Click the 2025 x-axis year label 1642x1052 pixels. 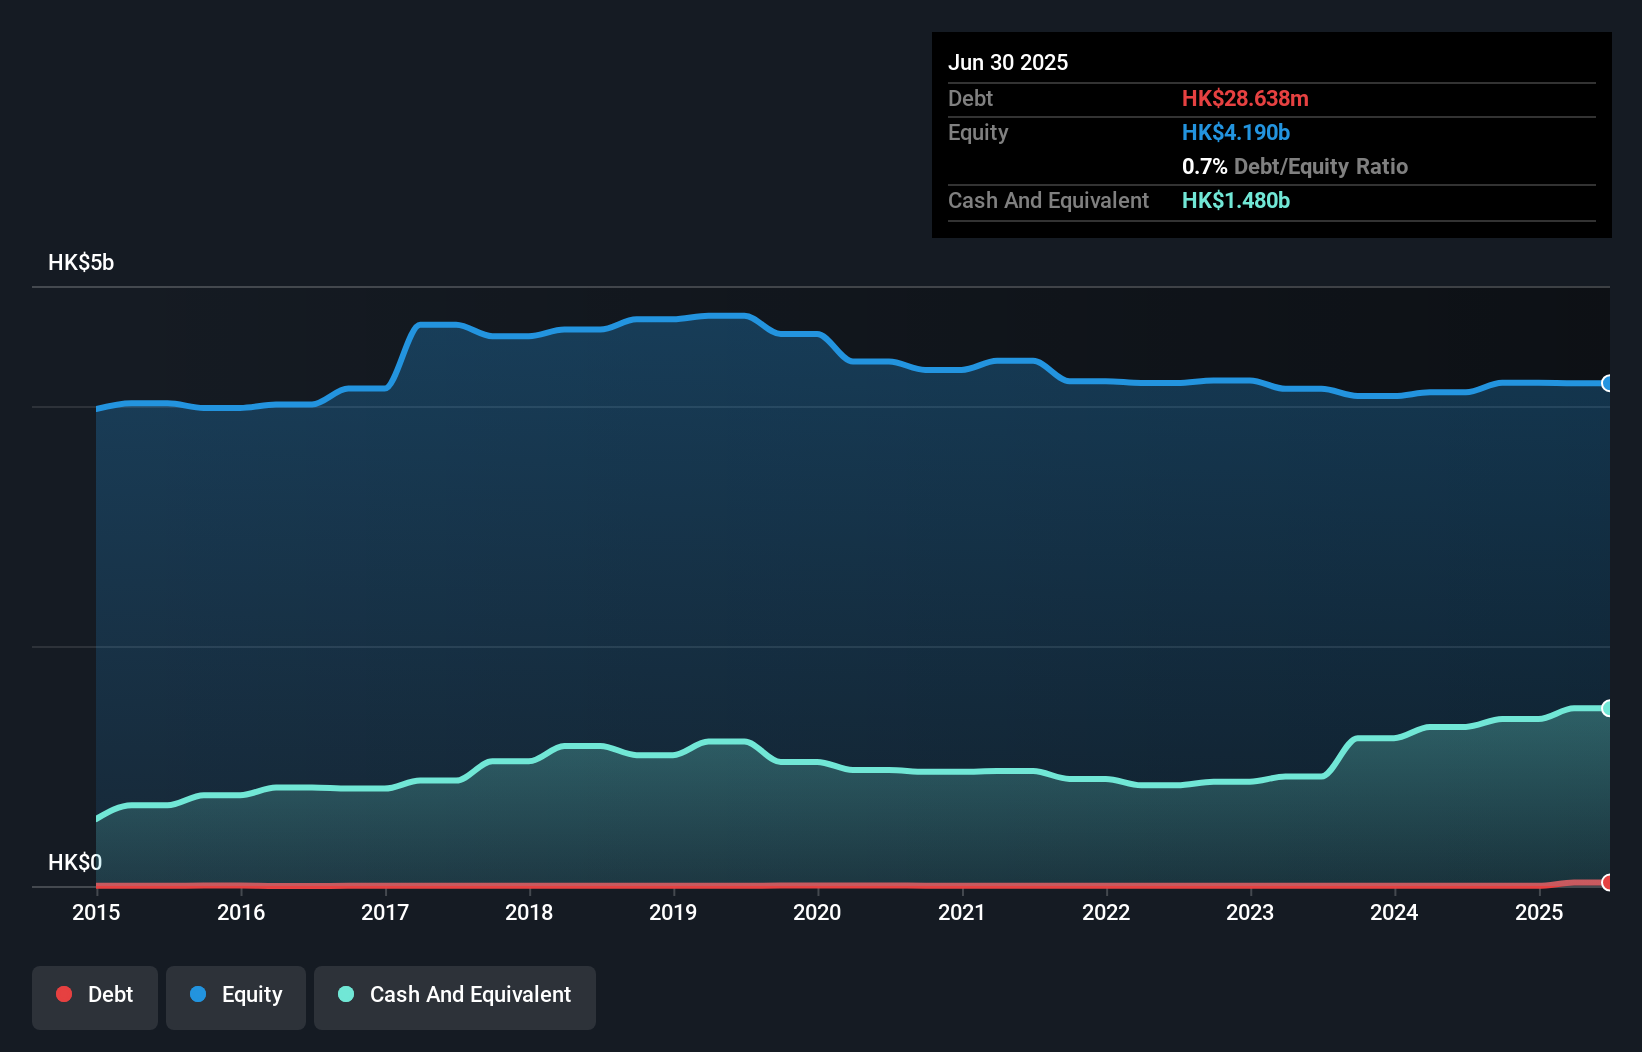(x=1539, y=912)
